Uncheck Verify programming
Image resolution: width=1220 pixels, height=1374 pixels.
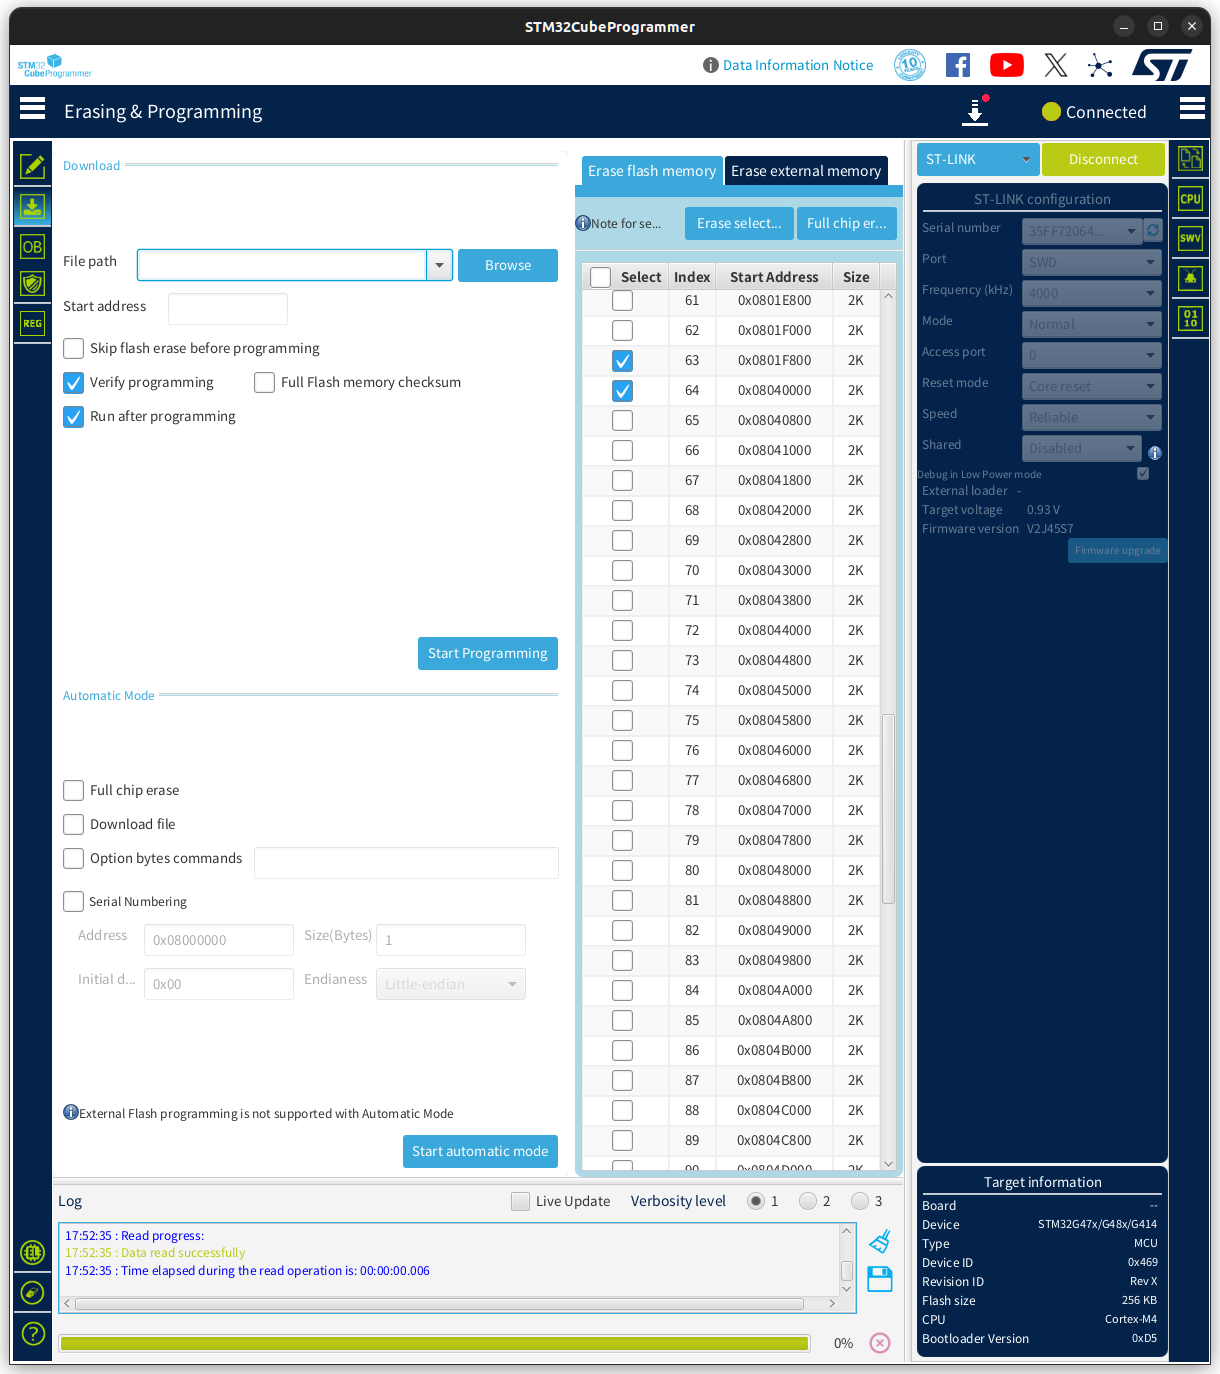click(73, 382)
